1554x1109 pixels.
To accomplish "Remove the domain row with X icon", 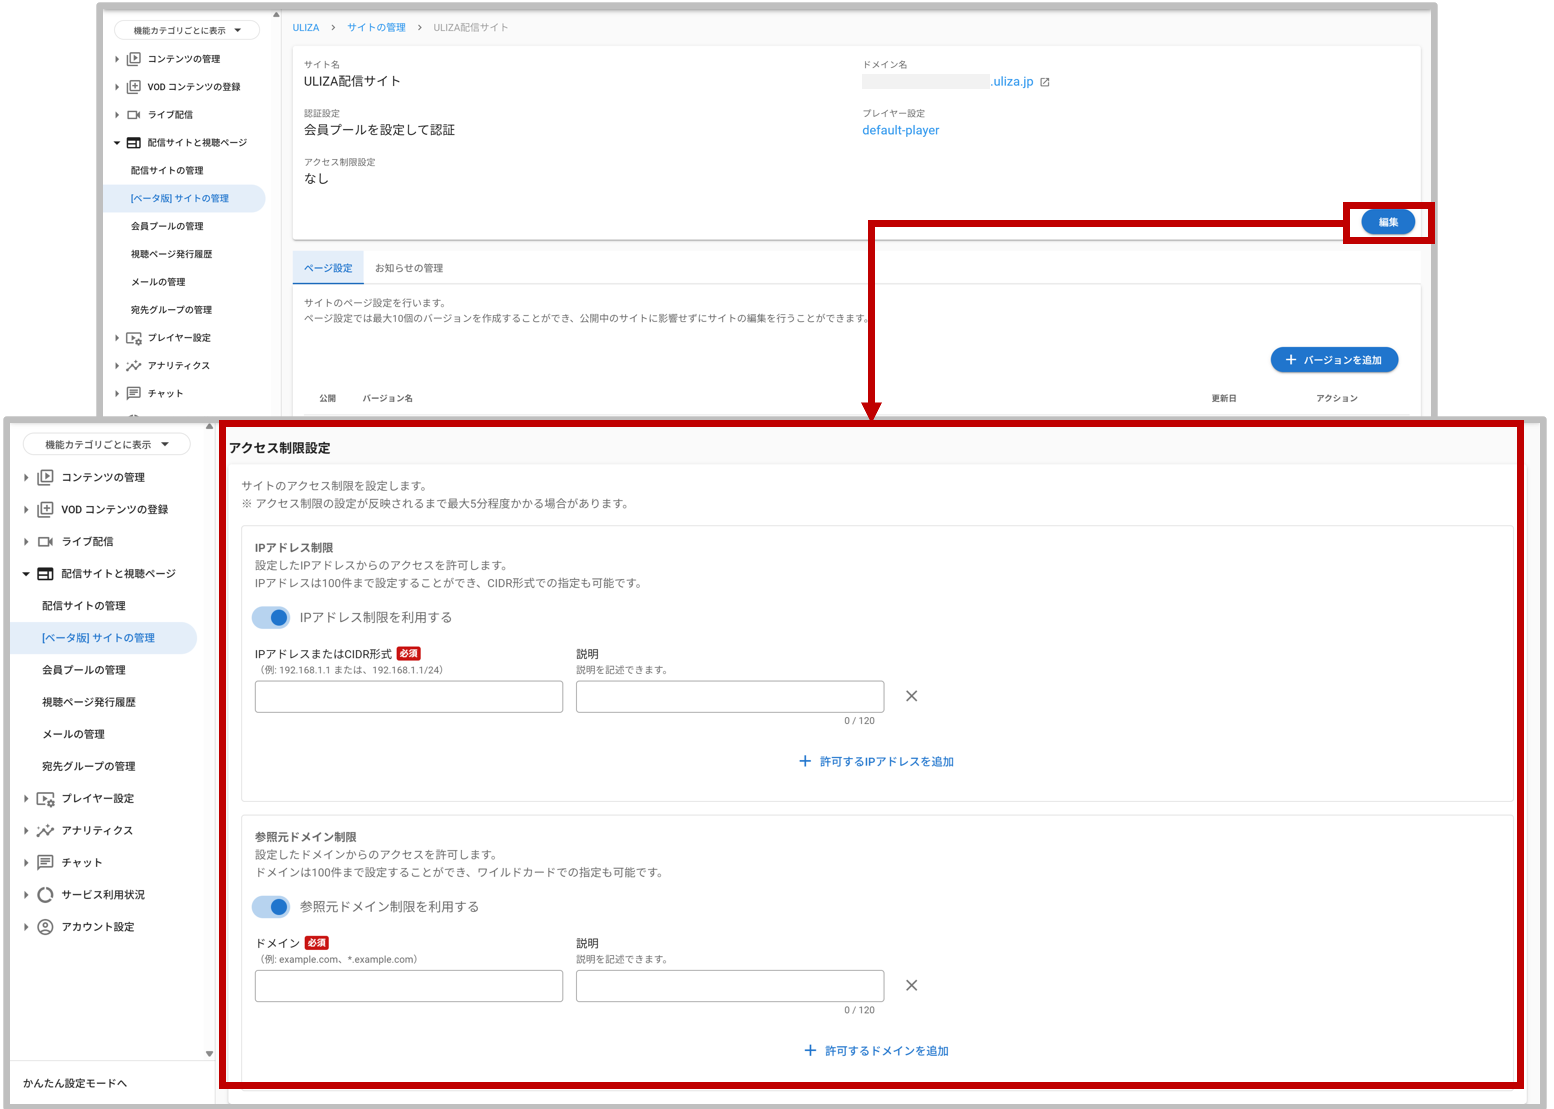I will tap(911, 985).
